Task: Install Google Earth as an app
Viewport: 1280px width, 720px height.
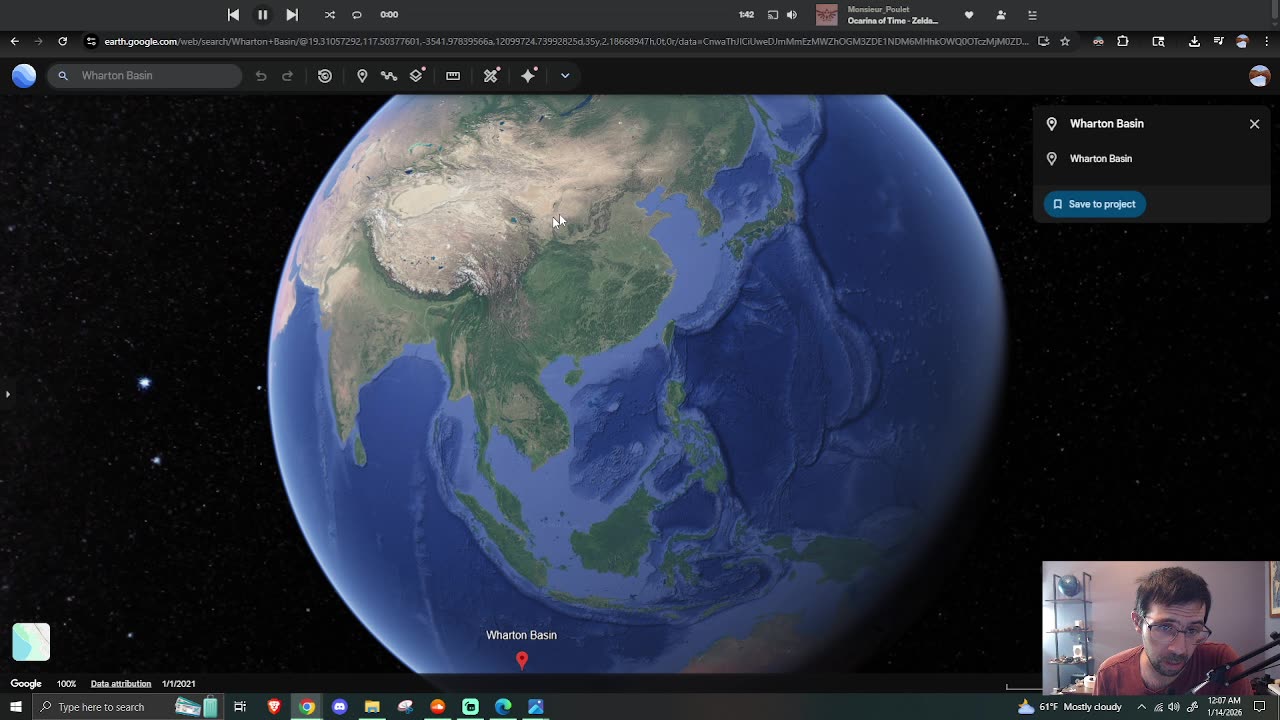Action: 1043,41
